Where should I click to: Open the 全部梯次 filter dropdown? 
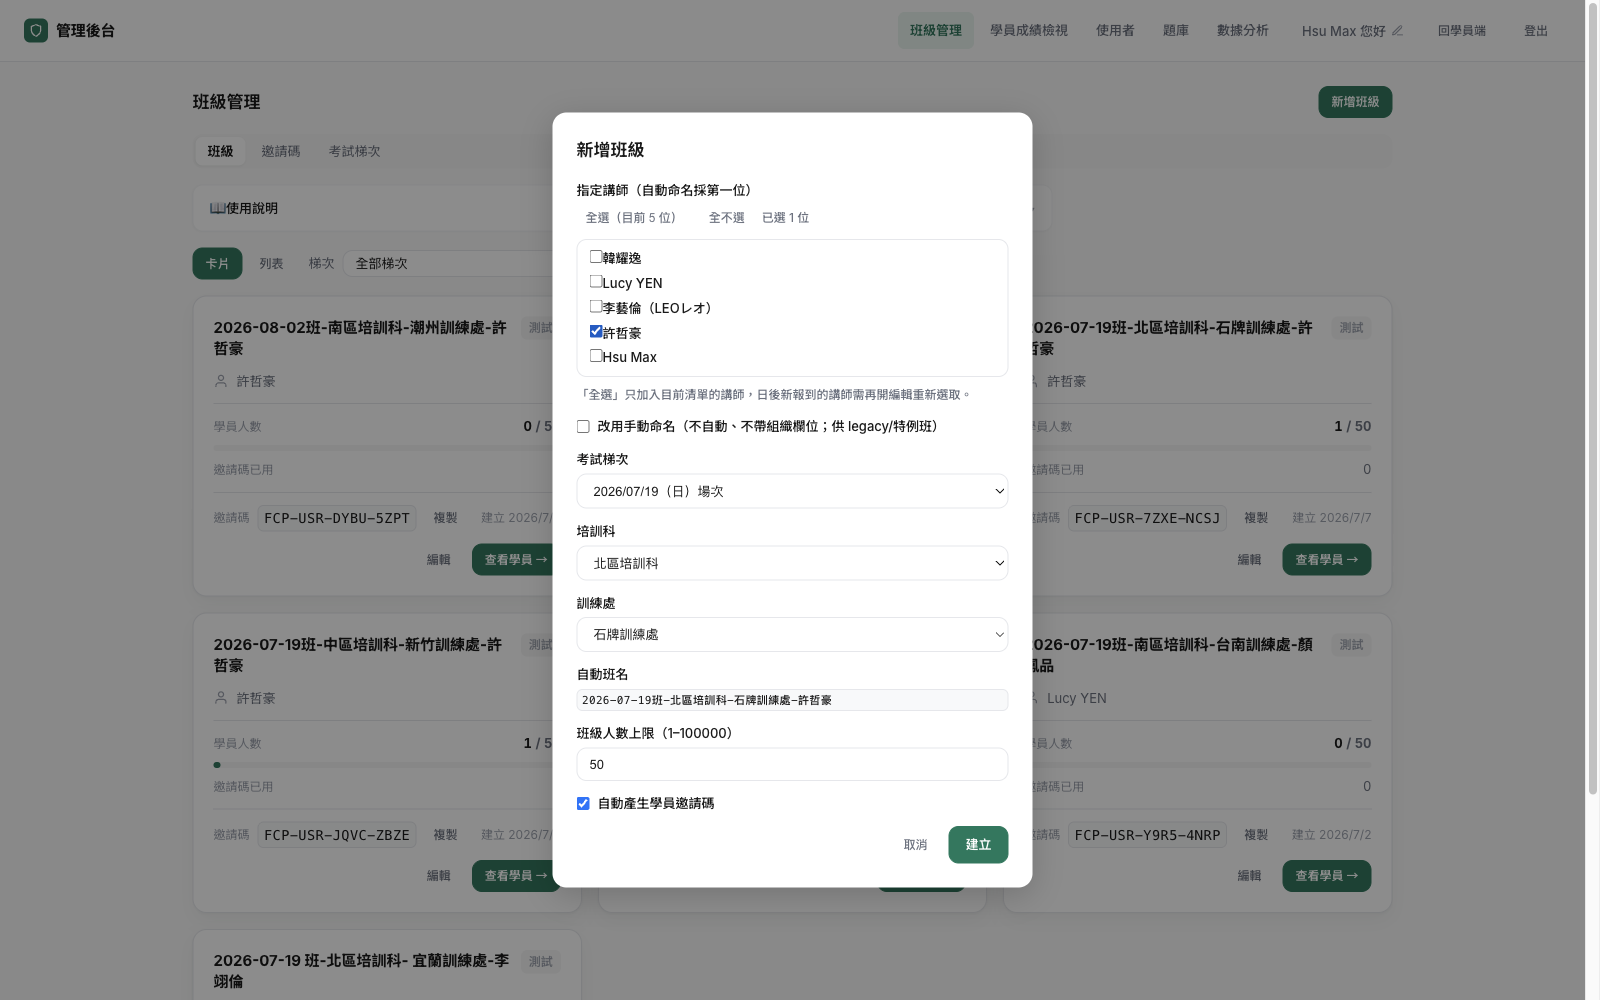(448, 263)
